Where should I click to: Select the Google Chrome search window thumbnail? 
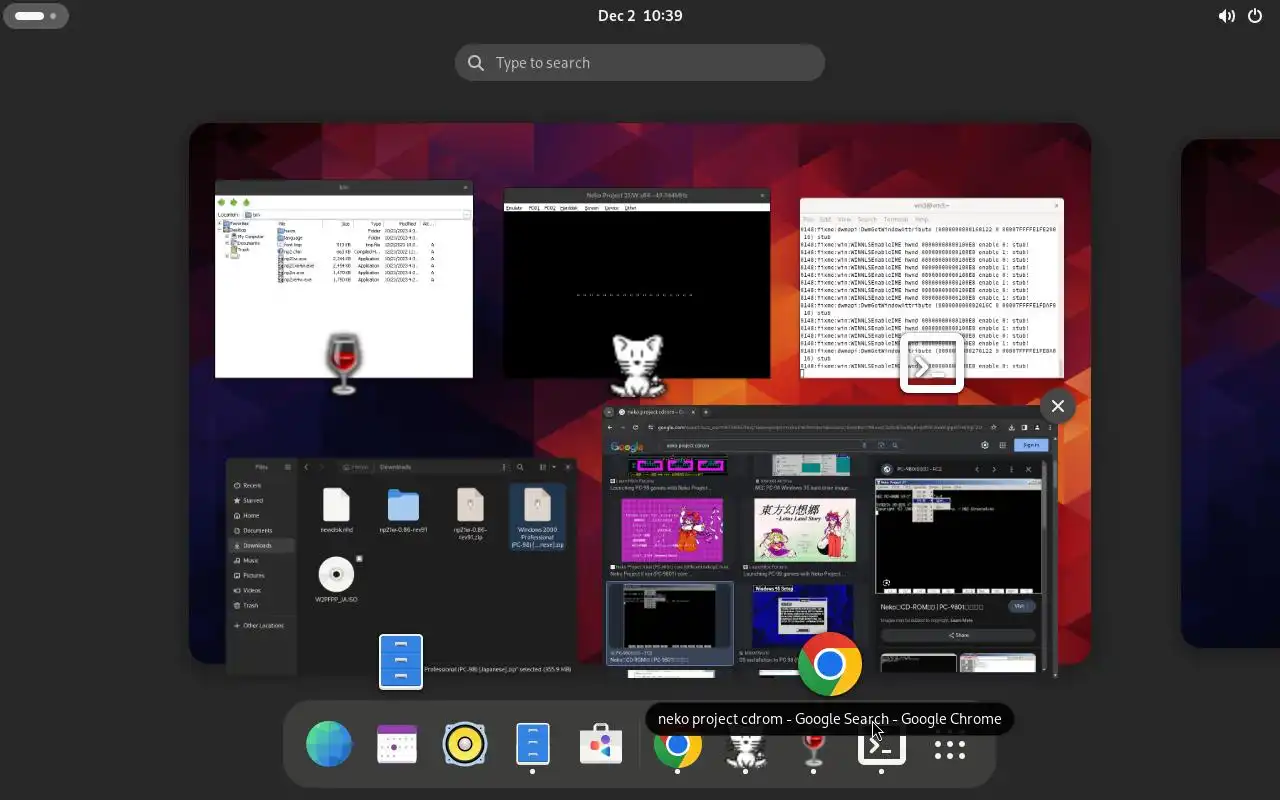click(x=830, y=540)
